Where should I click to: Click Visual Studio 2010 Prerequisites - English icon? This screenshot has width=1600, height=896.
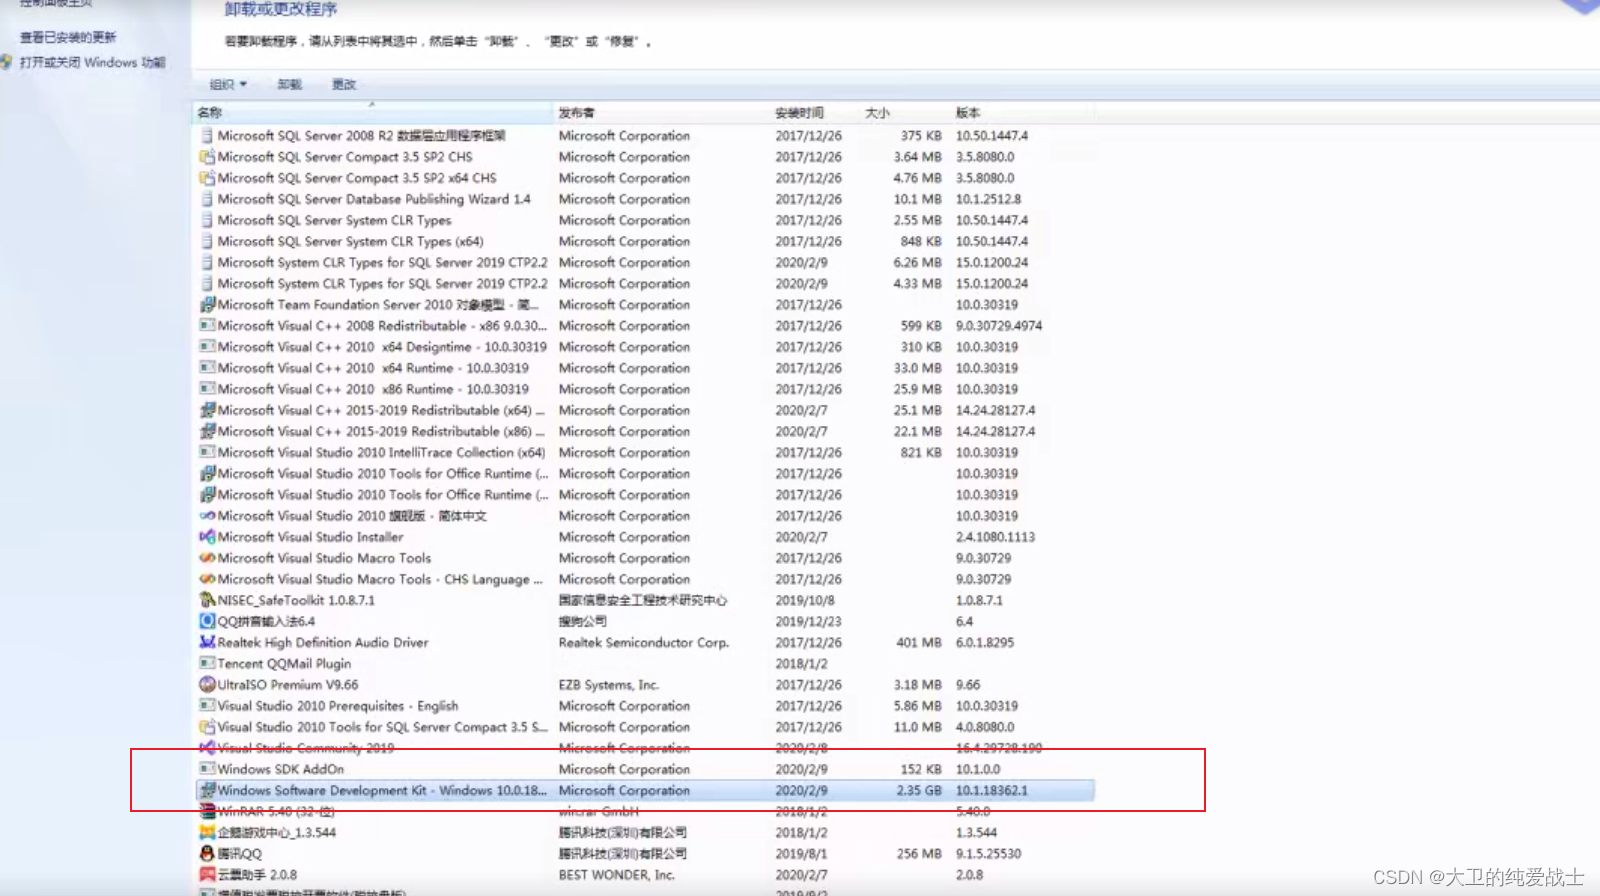click(x=207, y=706)
